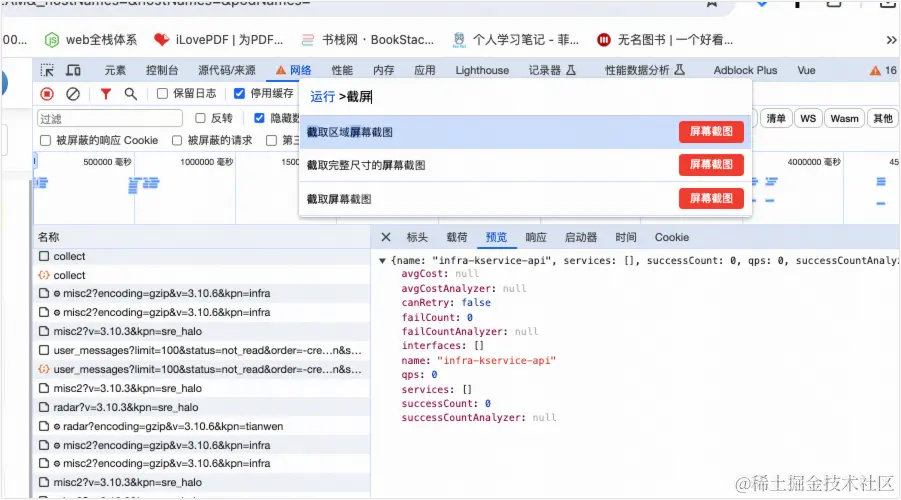This screenshot has width=901, height=500.
Task: Click the WS filter button
Action: point(808,118)
